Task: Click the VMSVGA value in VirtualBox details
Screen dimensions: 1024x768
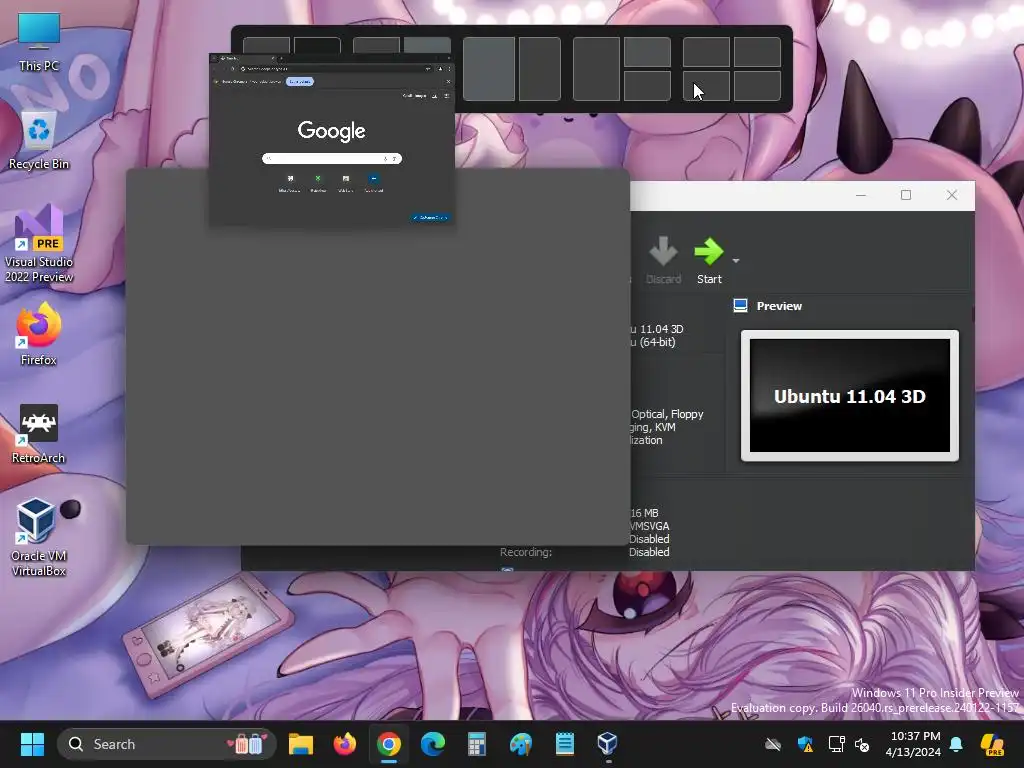Action: [x=648, y=526]
